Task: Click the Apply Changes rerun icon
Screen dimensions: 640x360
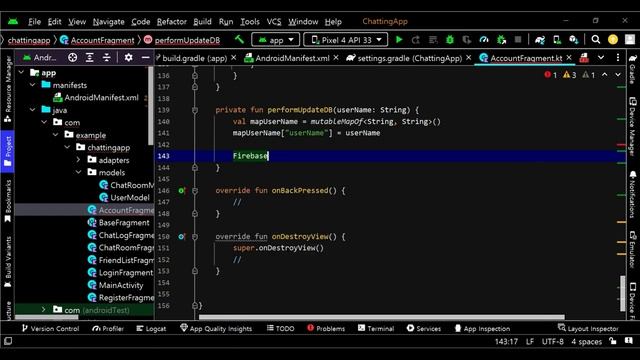Action: pos(416,40)
